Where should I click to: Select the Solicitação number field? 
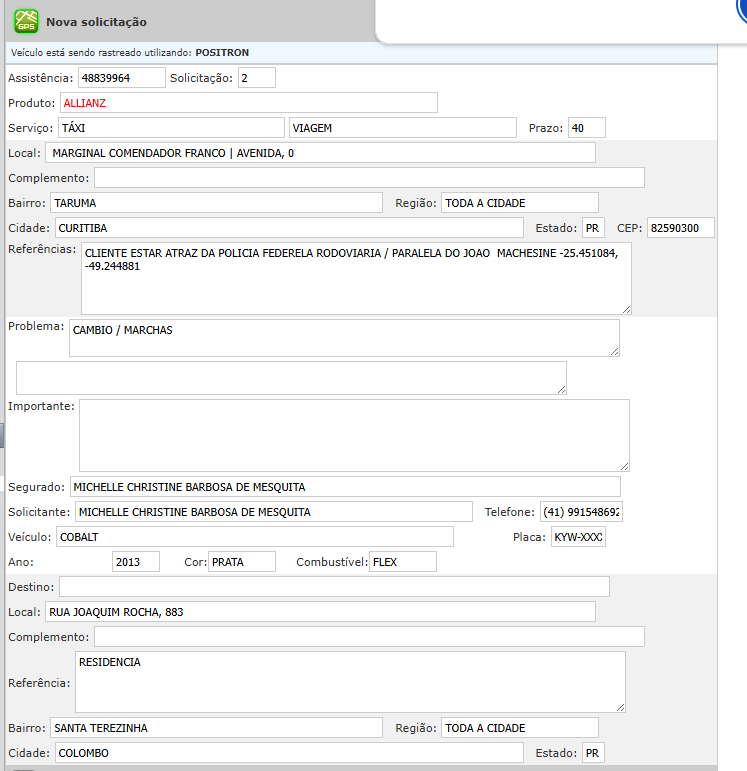pyautogui.click(x=257, y=78)
